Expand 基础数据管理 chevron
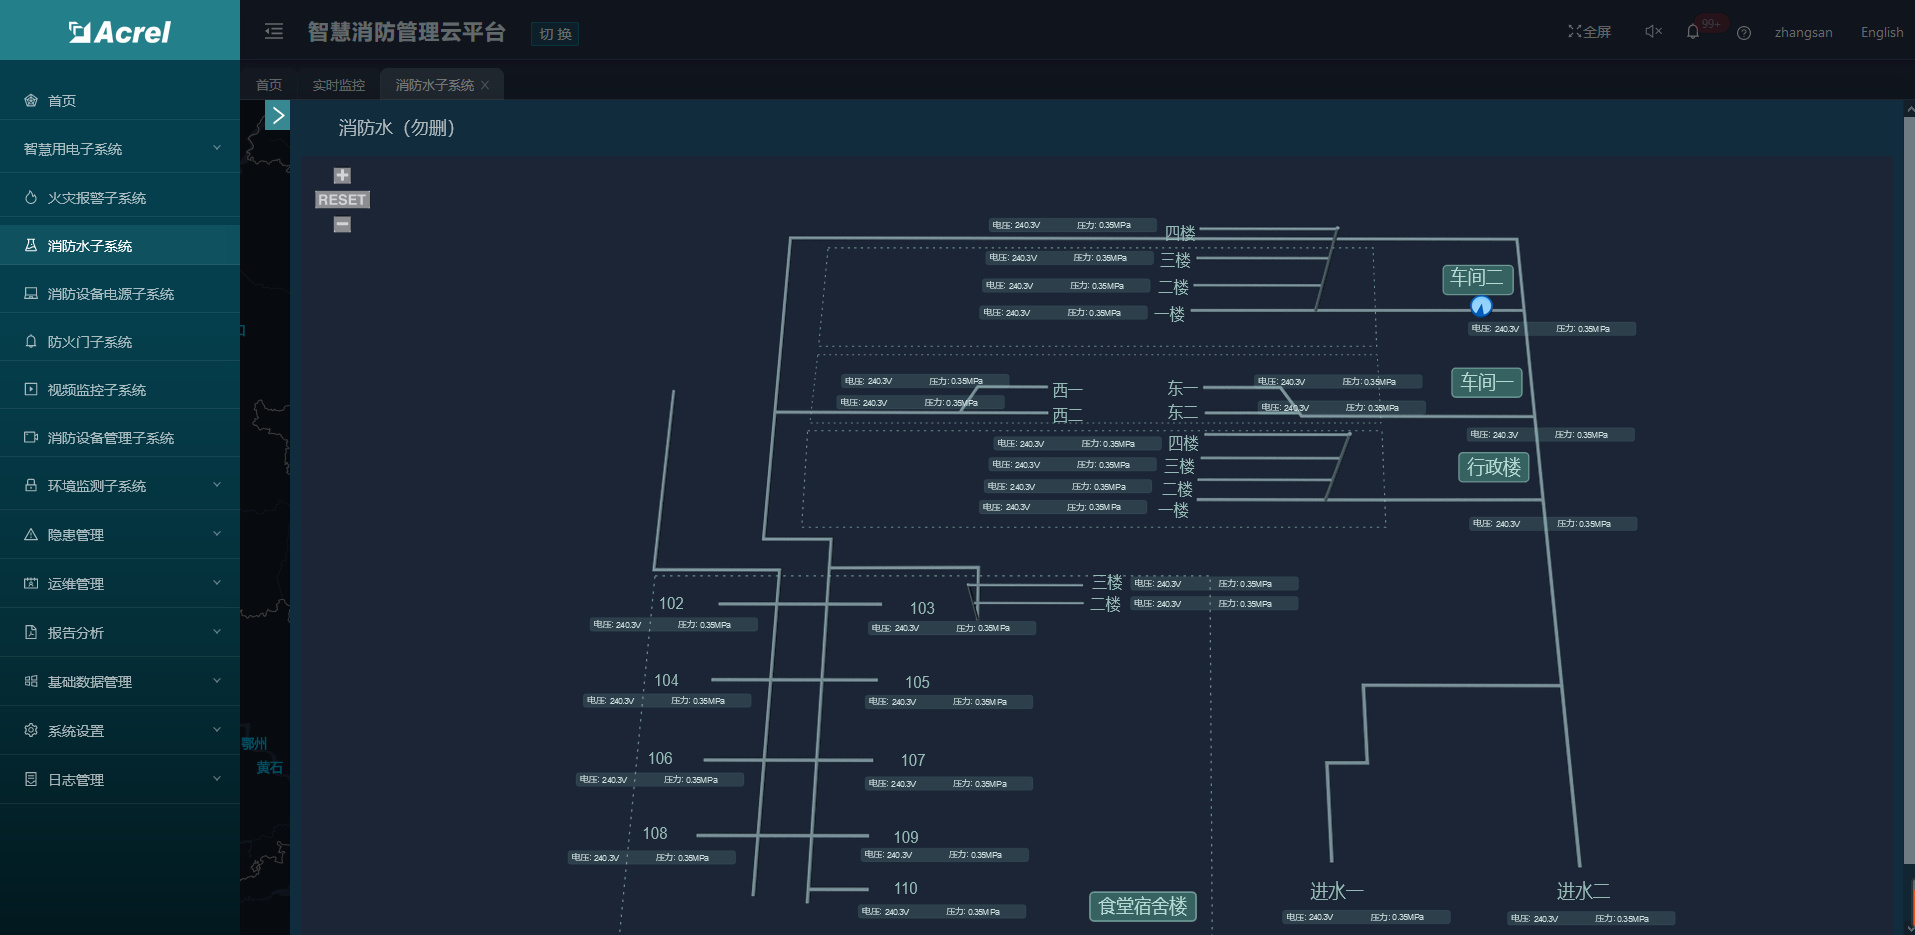This screenshot has height=935, width=1915. pos(217,681)
